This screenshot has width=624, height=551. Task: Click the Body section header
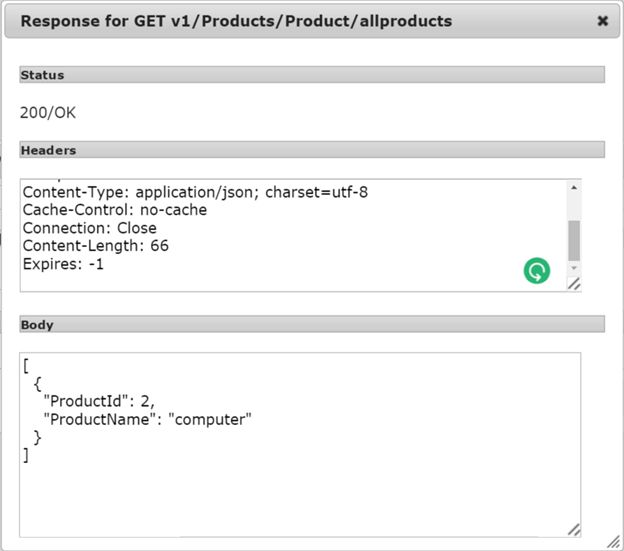tap(312, 325)
